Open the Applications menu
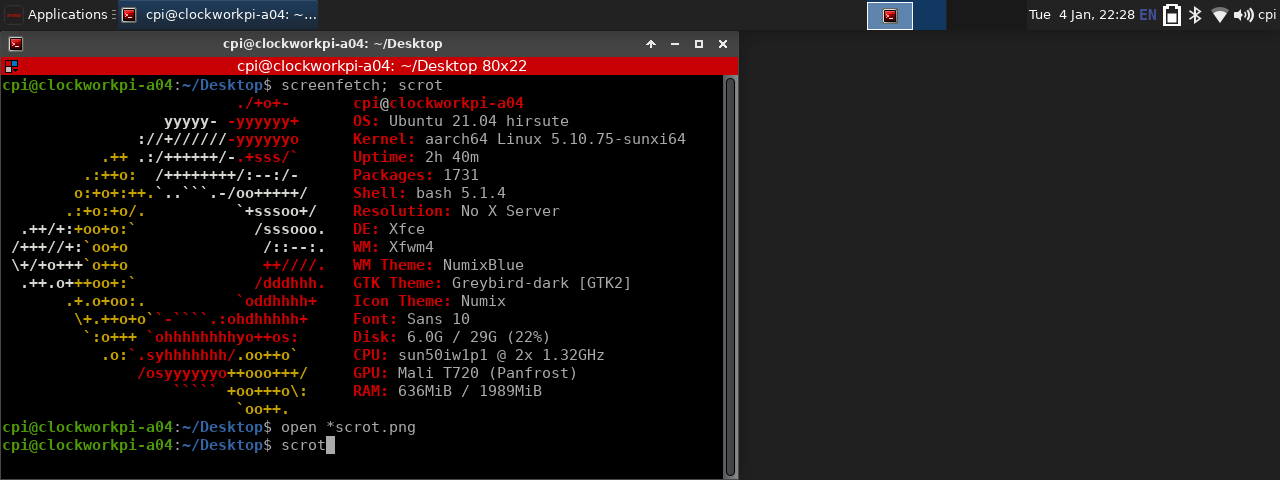This screenshot has height=480, width=1280. pyautogui.click(x=58, y=15)
